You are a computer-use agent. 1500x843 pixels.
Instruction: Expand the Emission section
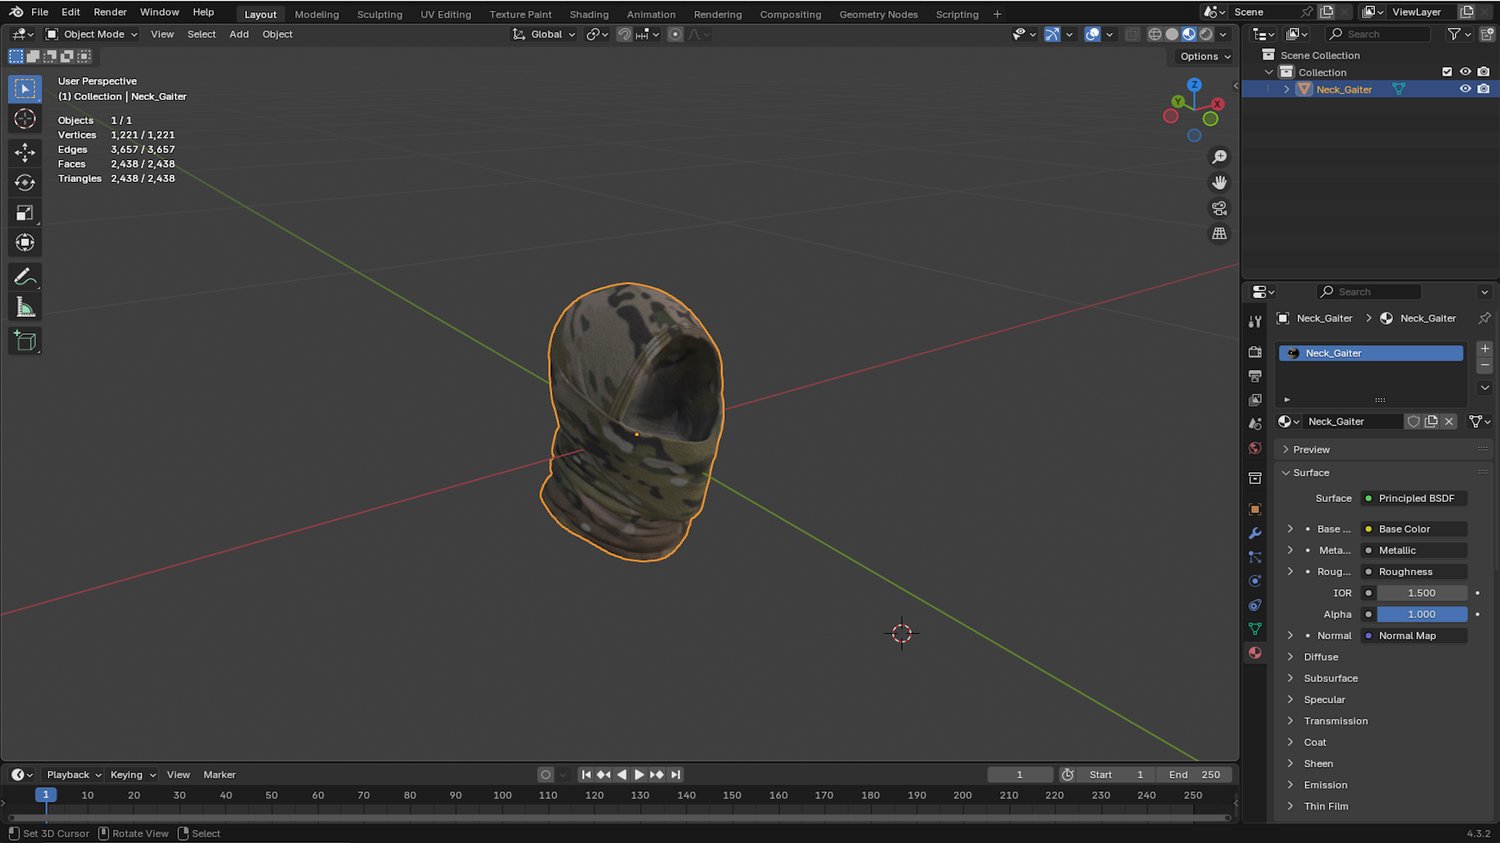(1325, 785)
